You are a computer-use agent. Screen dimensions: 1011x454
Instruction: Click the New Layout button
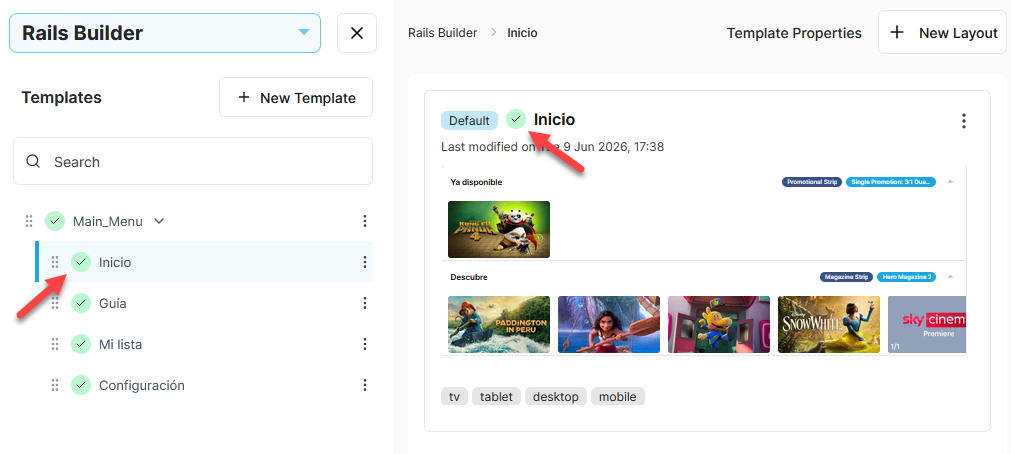(942, 32)
